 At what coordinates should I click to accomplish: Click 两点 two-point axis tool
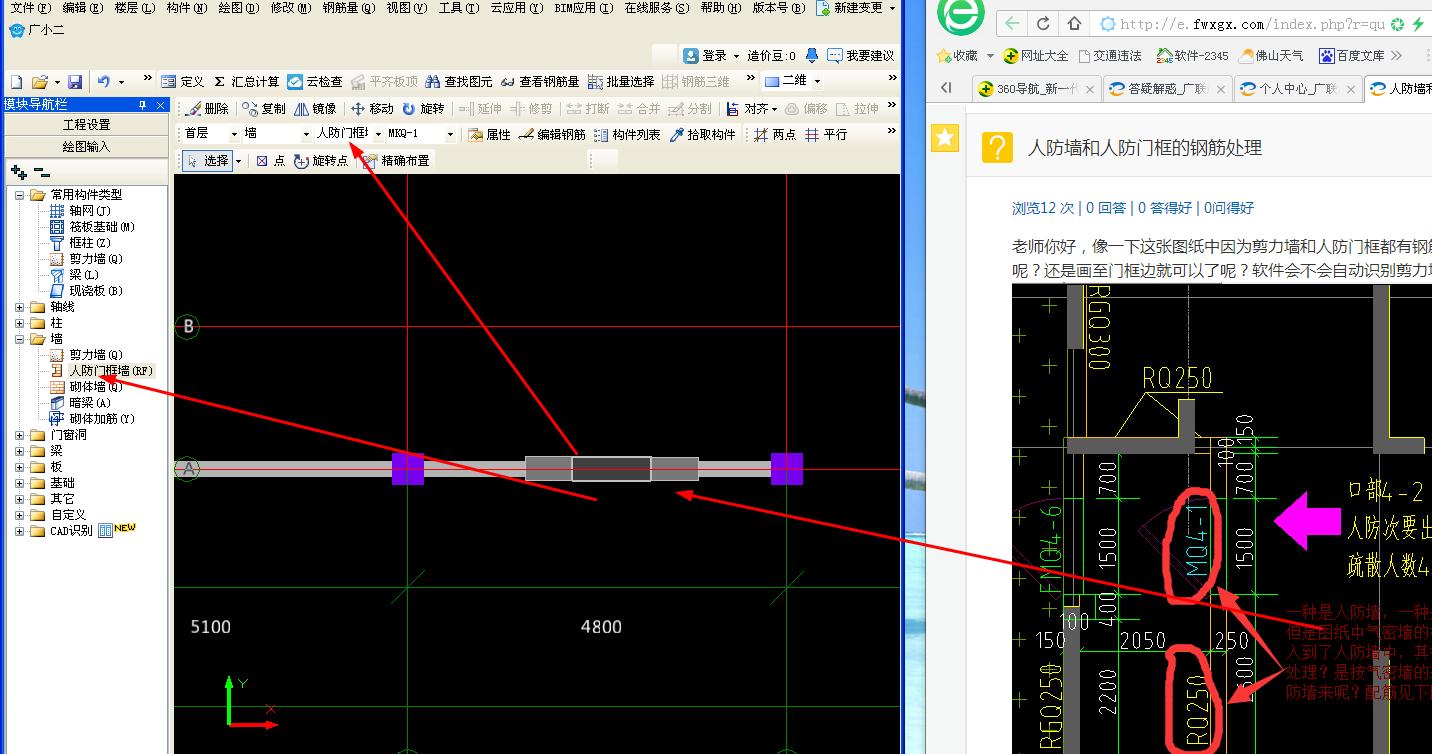tap(775, 134)
